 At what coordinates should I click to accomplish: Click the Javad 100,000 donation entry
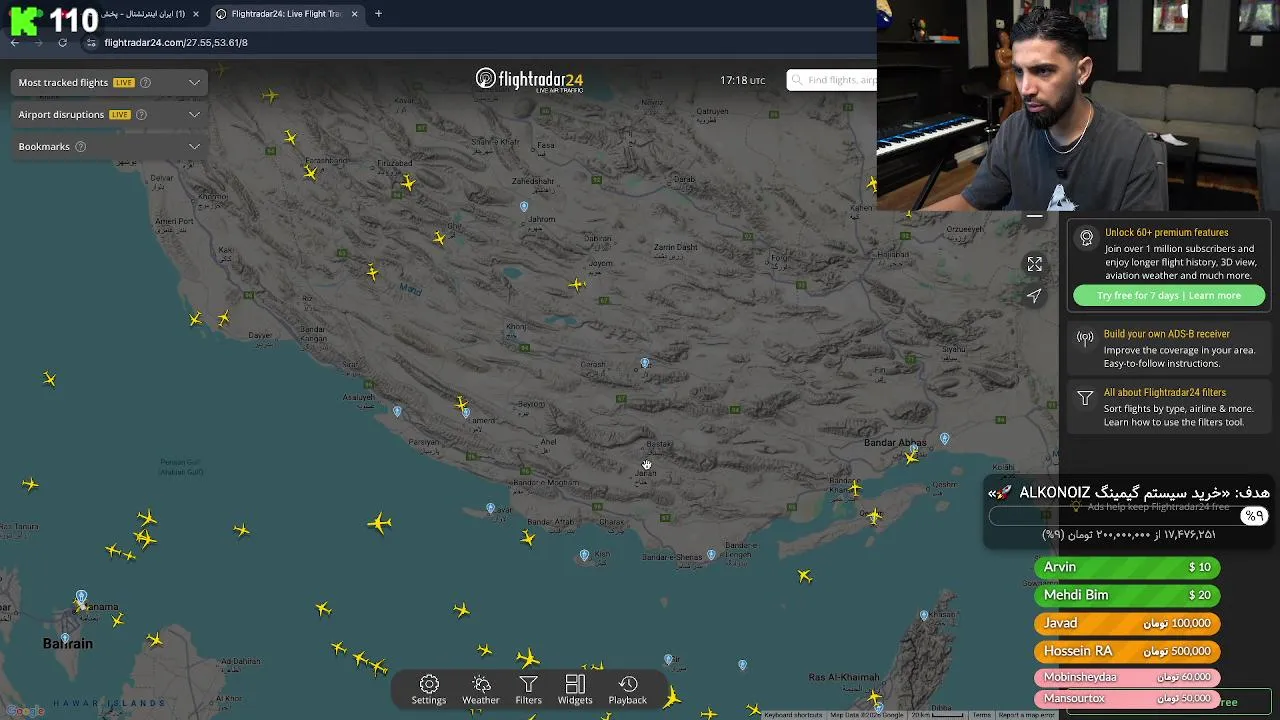pyautogui.click(x=1127, y=623)
